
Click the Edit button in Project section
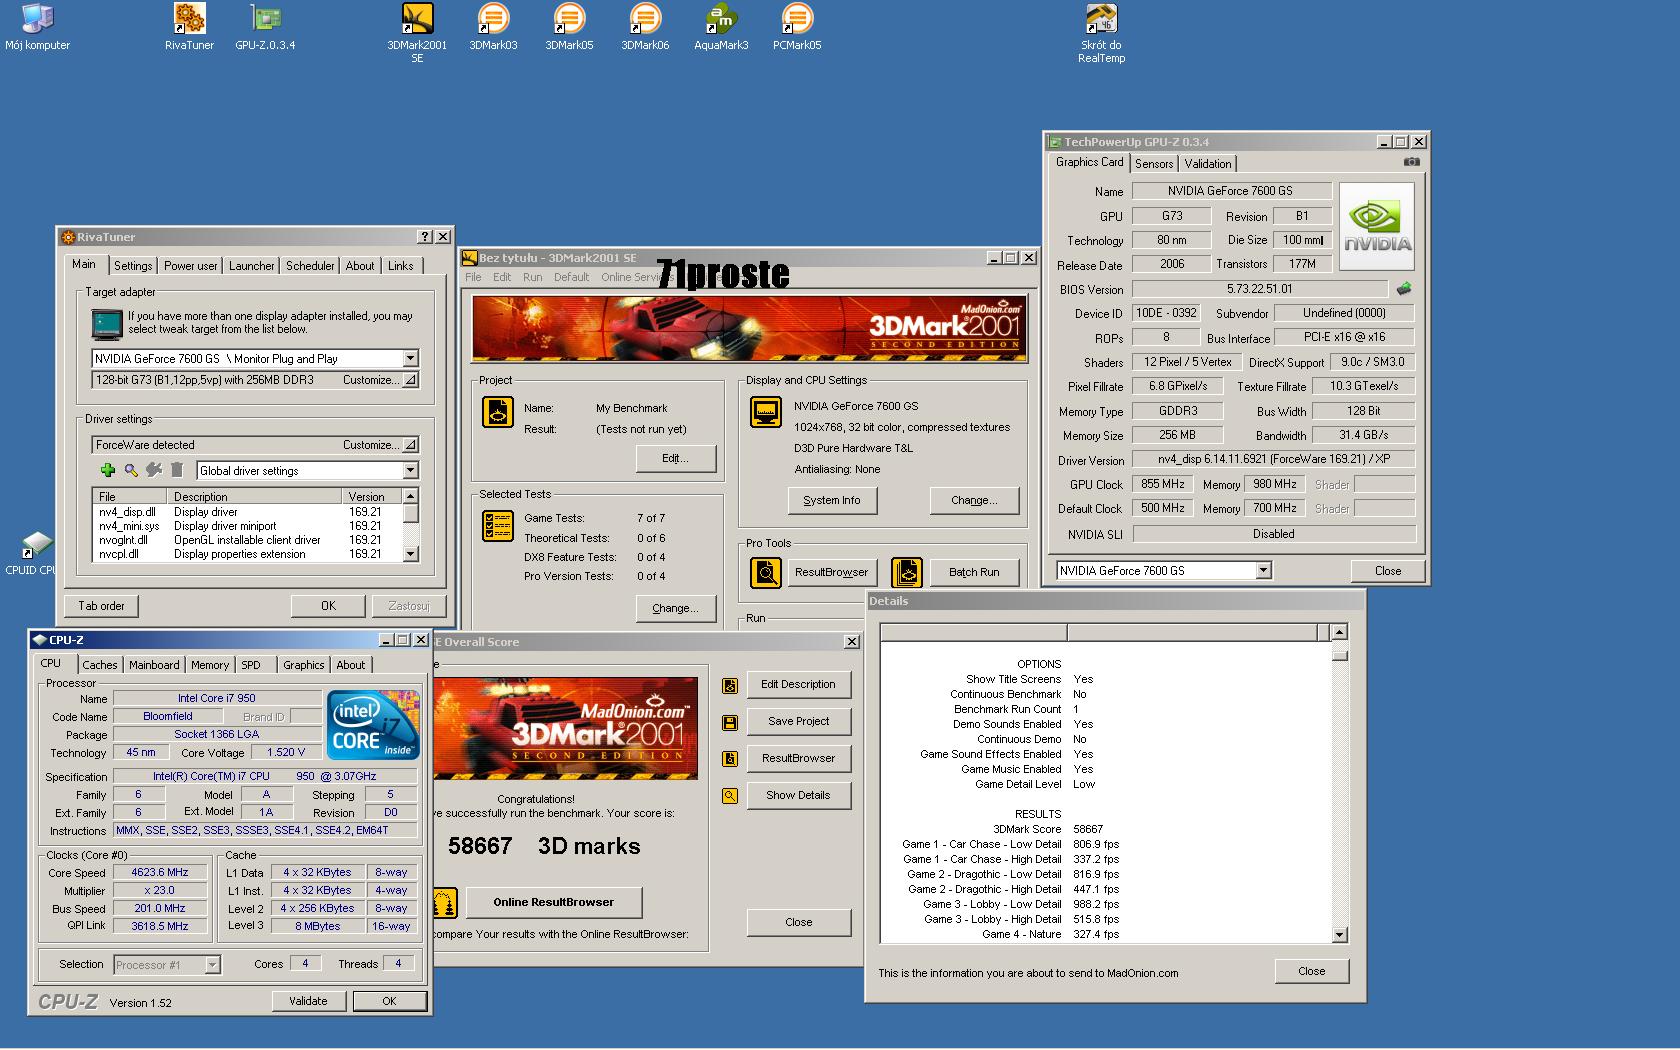pyautogui.click(x=676, y=458)
